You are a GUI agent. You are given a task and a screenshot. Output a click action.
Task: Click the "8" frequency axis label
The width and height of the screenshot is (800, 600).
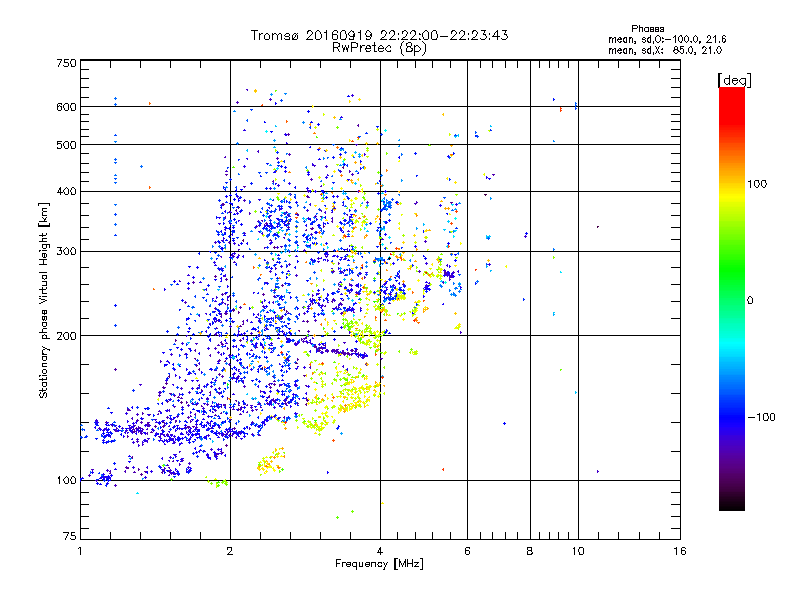click(x=530, y=551)
